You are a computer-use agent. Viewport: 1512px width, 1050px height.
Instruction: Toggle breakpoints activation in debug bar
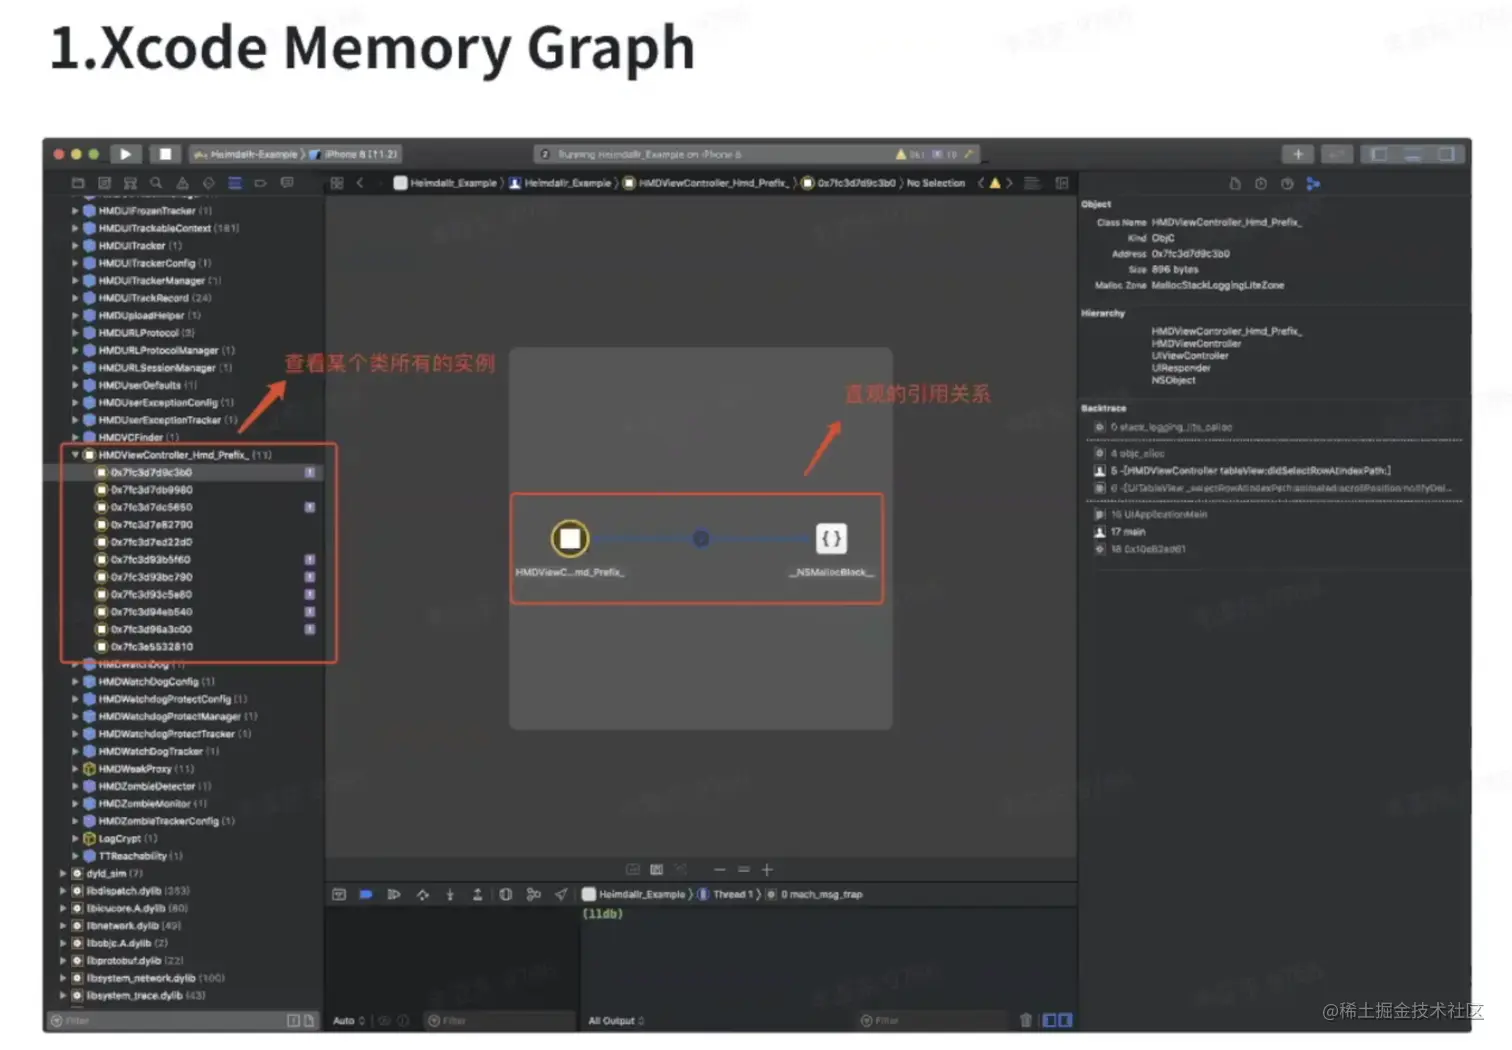click(x=366, y=894)
